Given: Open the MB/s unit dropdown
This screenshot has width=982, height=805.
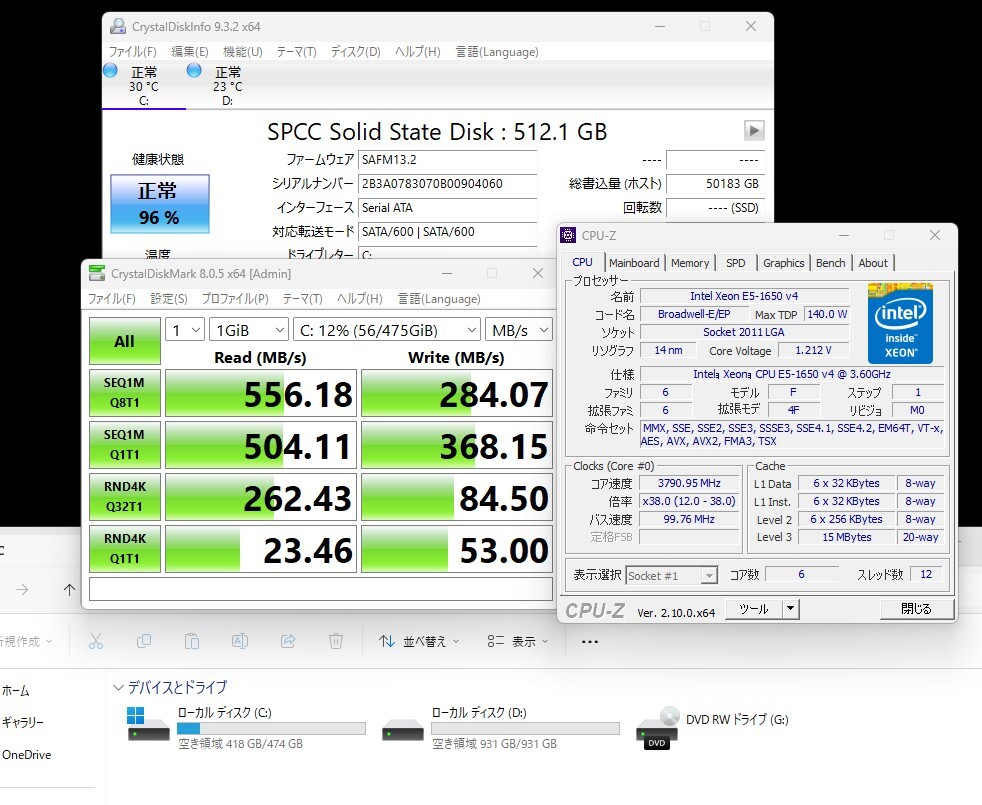Looking at the screenshot, I should [519, 330].
